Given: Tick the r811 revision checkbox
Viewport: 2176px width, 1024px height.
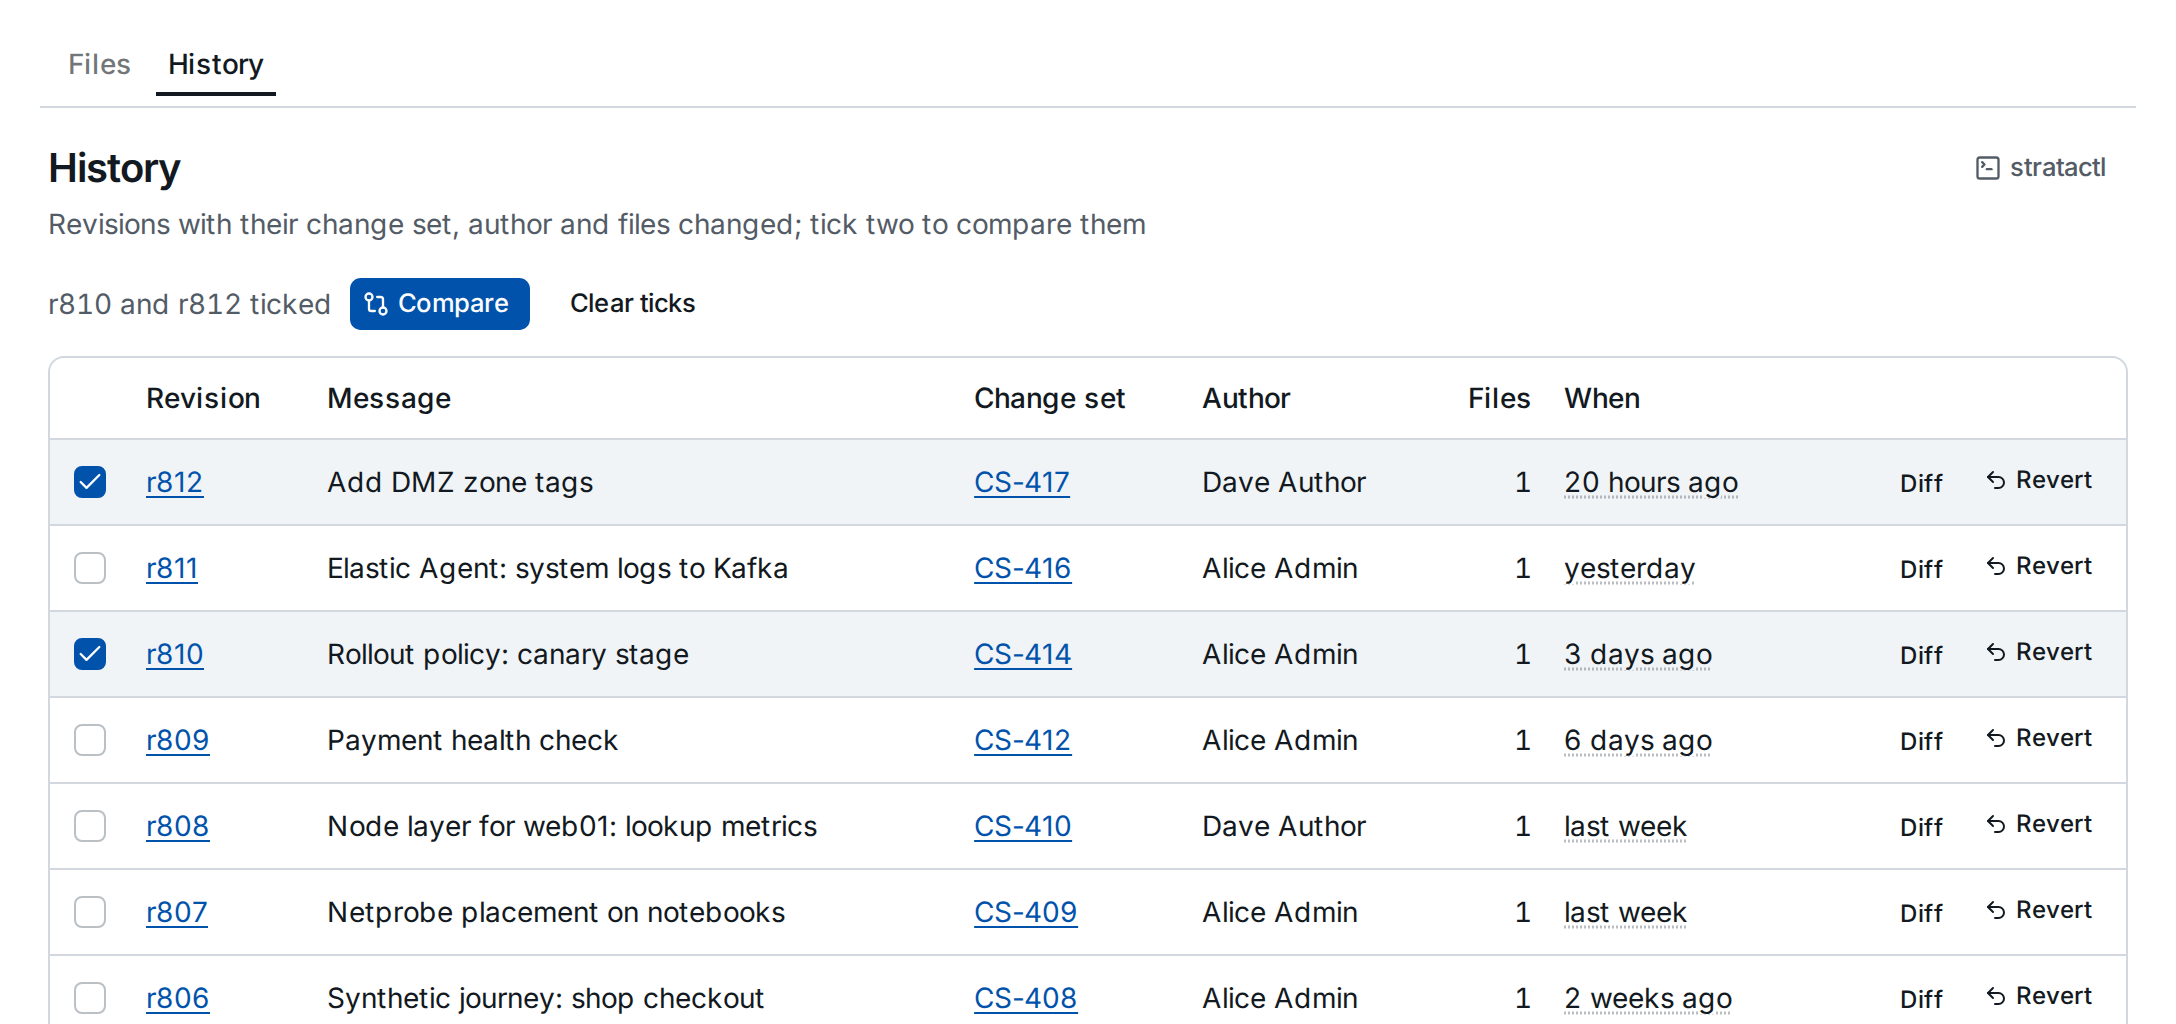Looking at the screenshot, I should click(x=90, y=568).
